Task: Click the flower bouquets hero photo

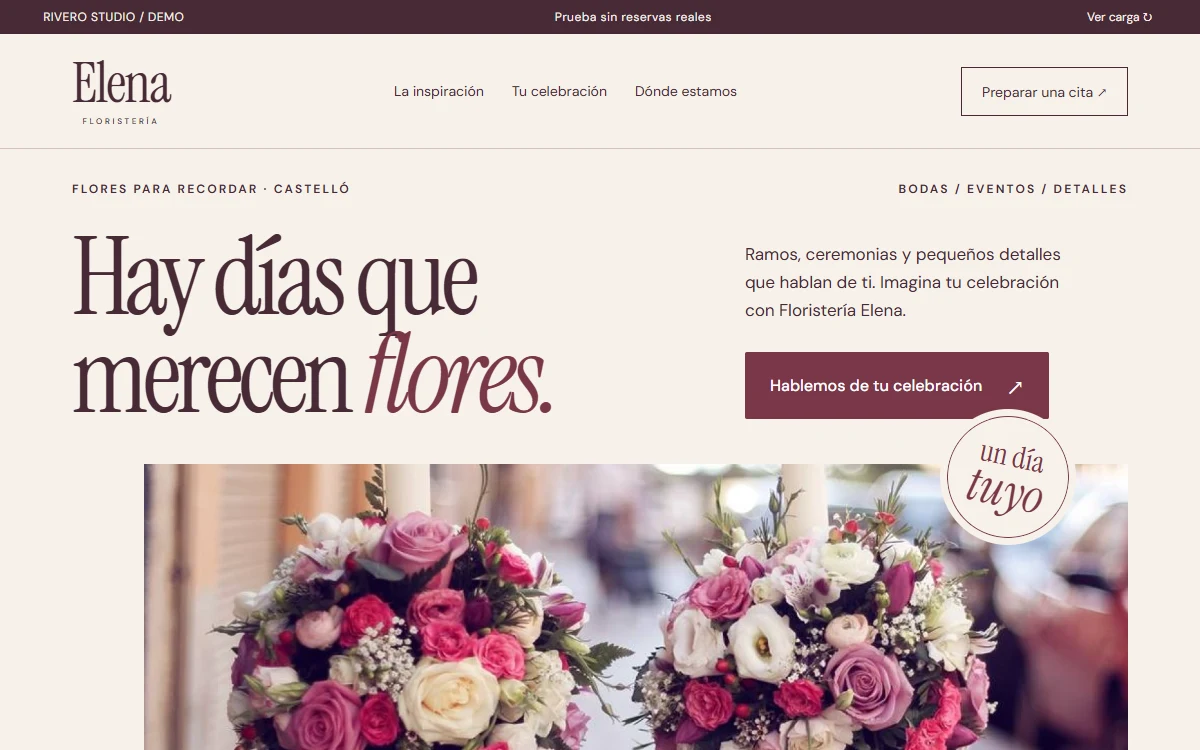Action: tap(636, 607)
